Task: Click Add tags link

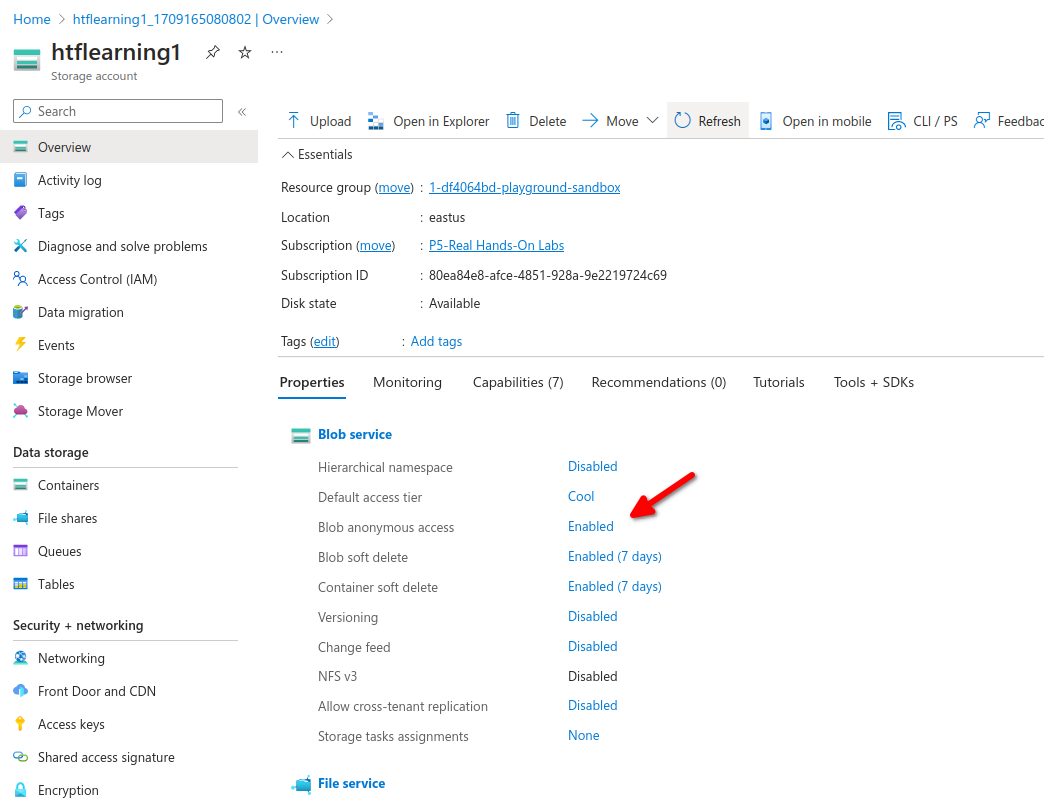Action: pyautogui.click(x=436, y=341)
